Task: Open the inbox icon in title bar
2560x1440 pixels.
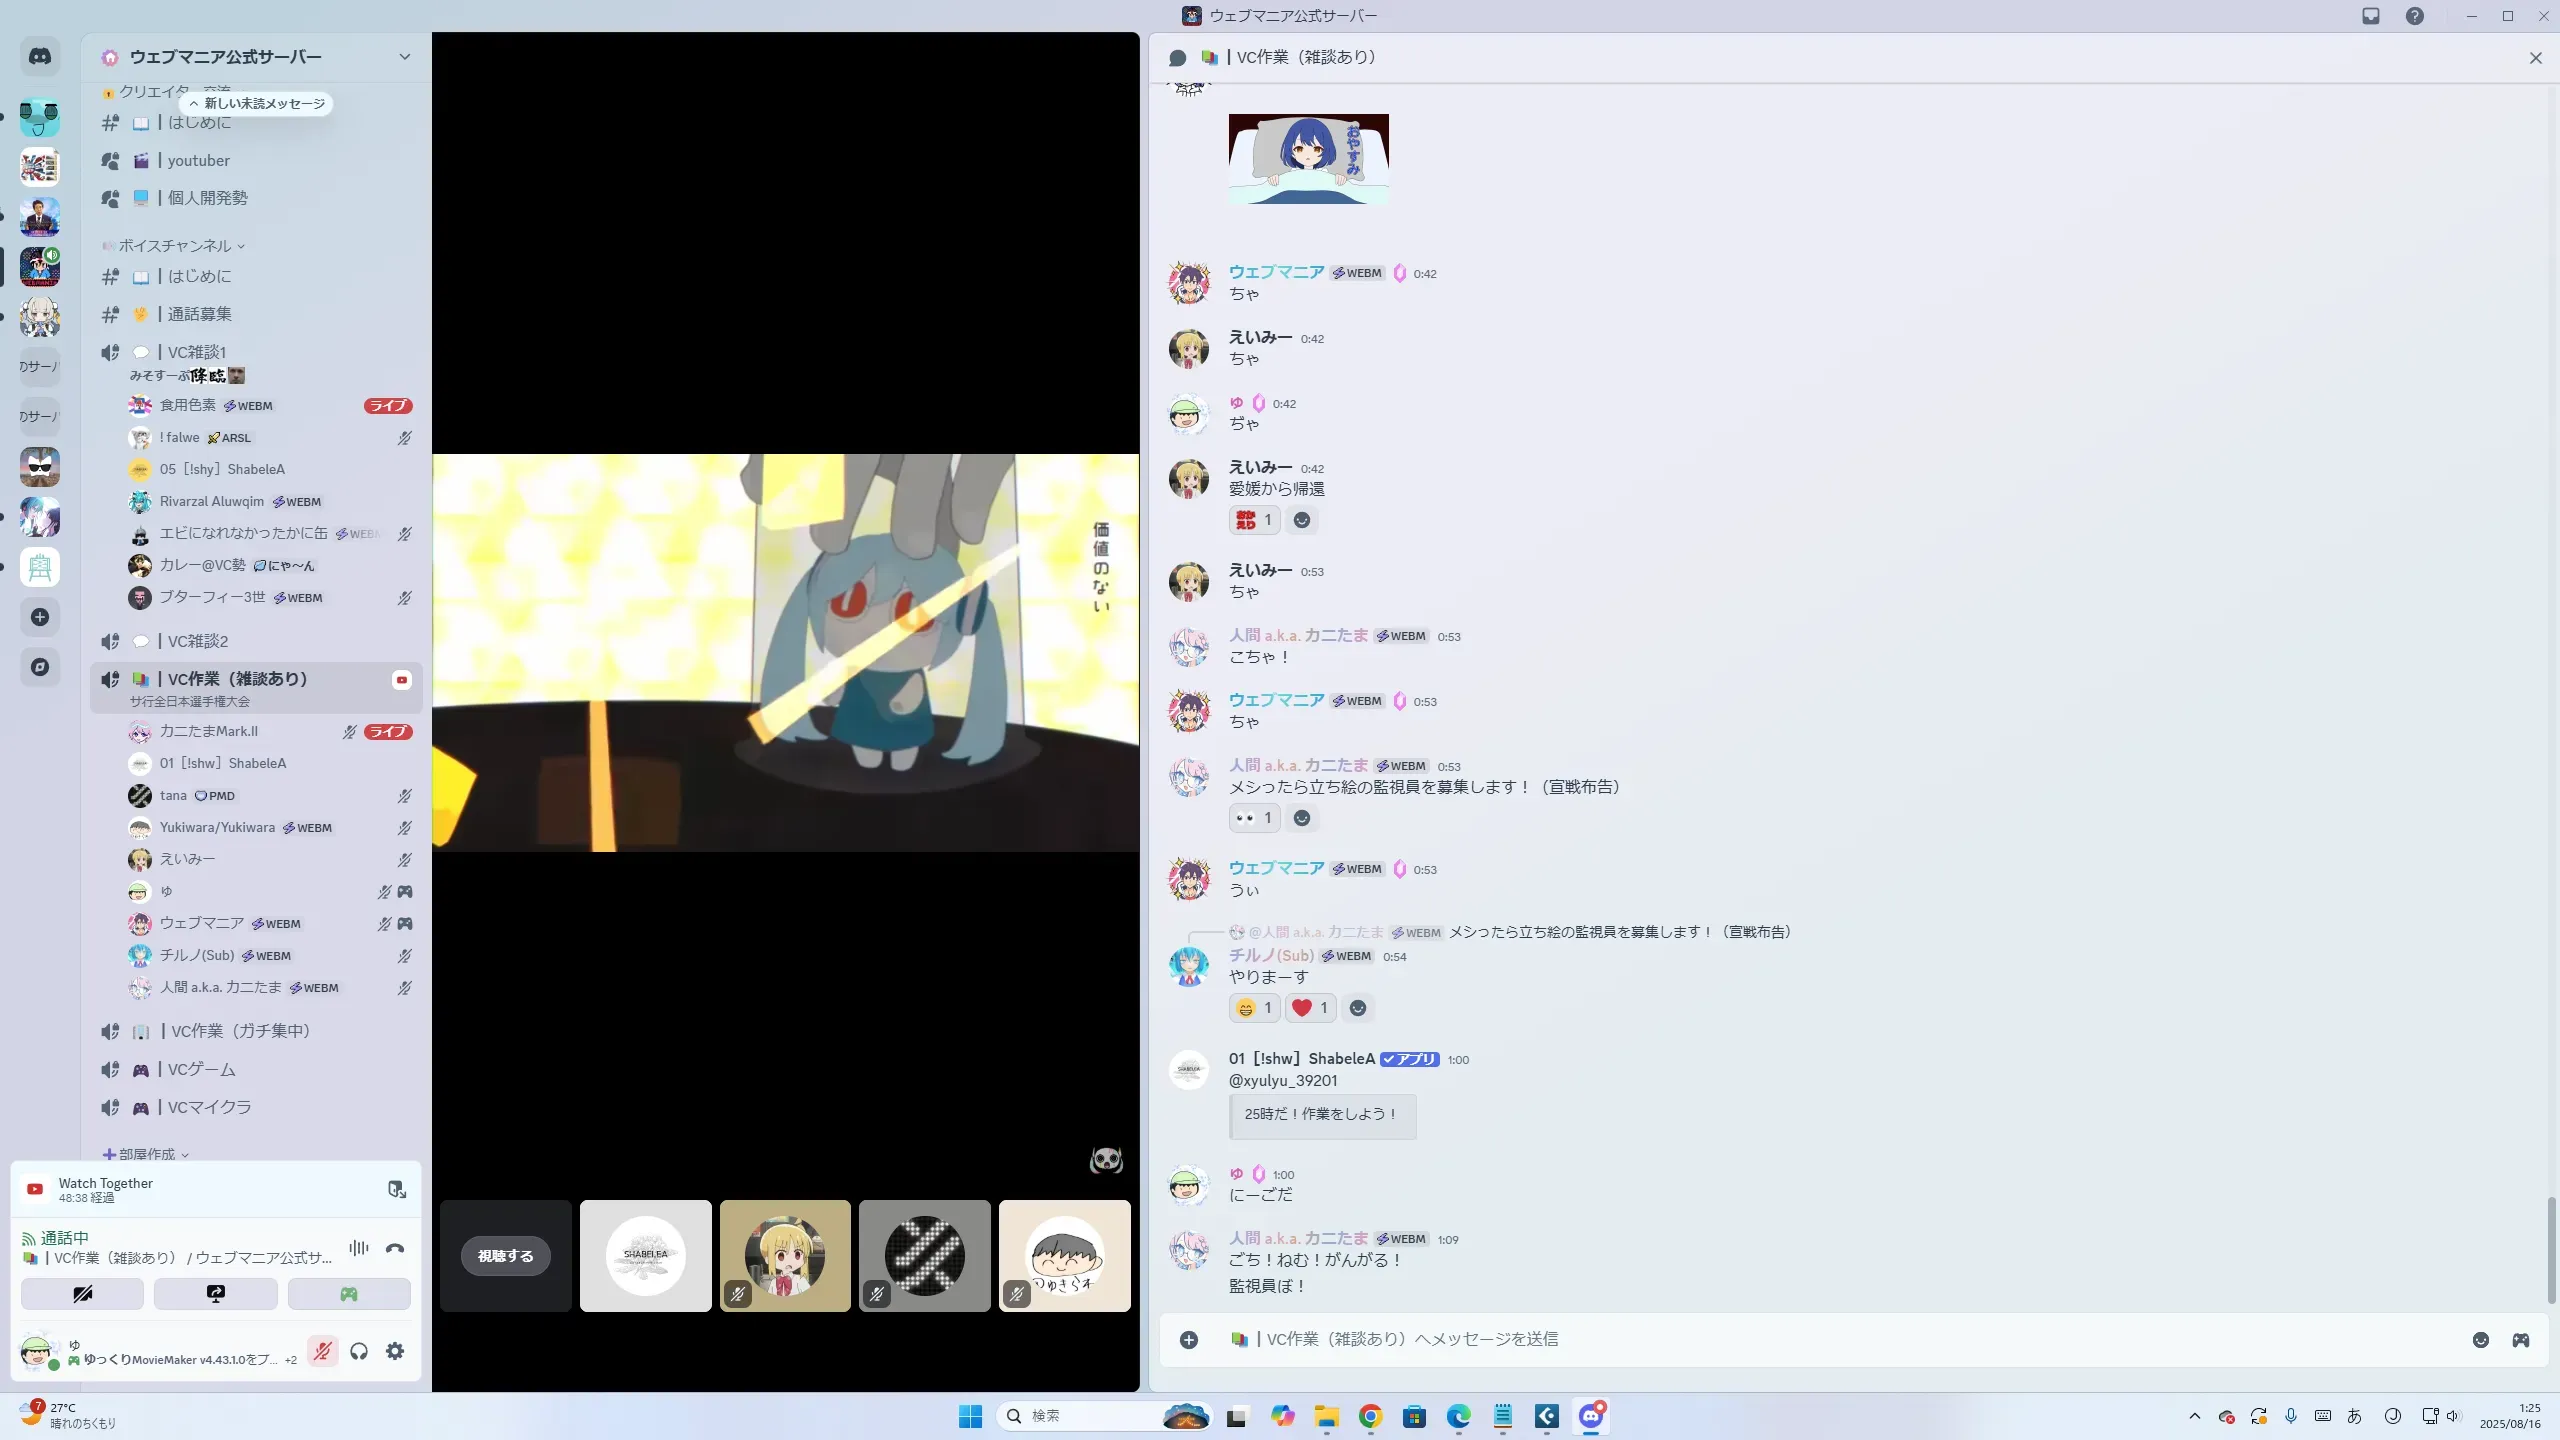Action: (x=2370, y=16)
